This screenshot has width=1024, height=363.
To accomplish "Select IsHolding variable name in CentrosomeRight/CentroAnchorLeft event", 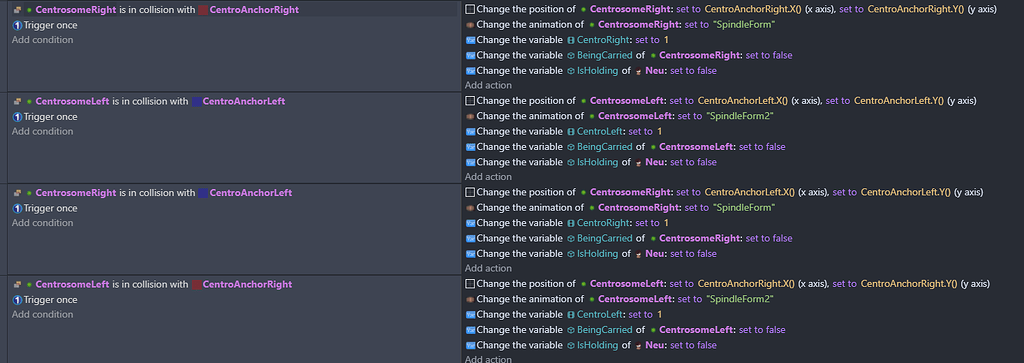I will [x=598, y=253].
